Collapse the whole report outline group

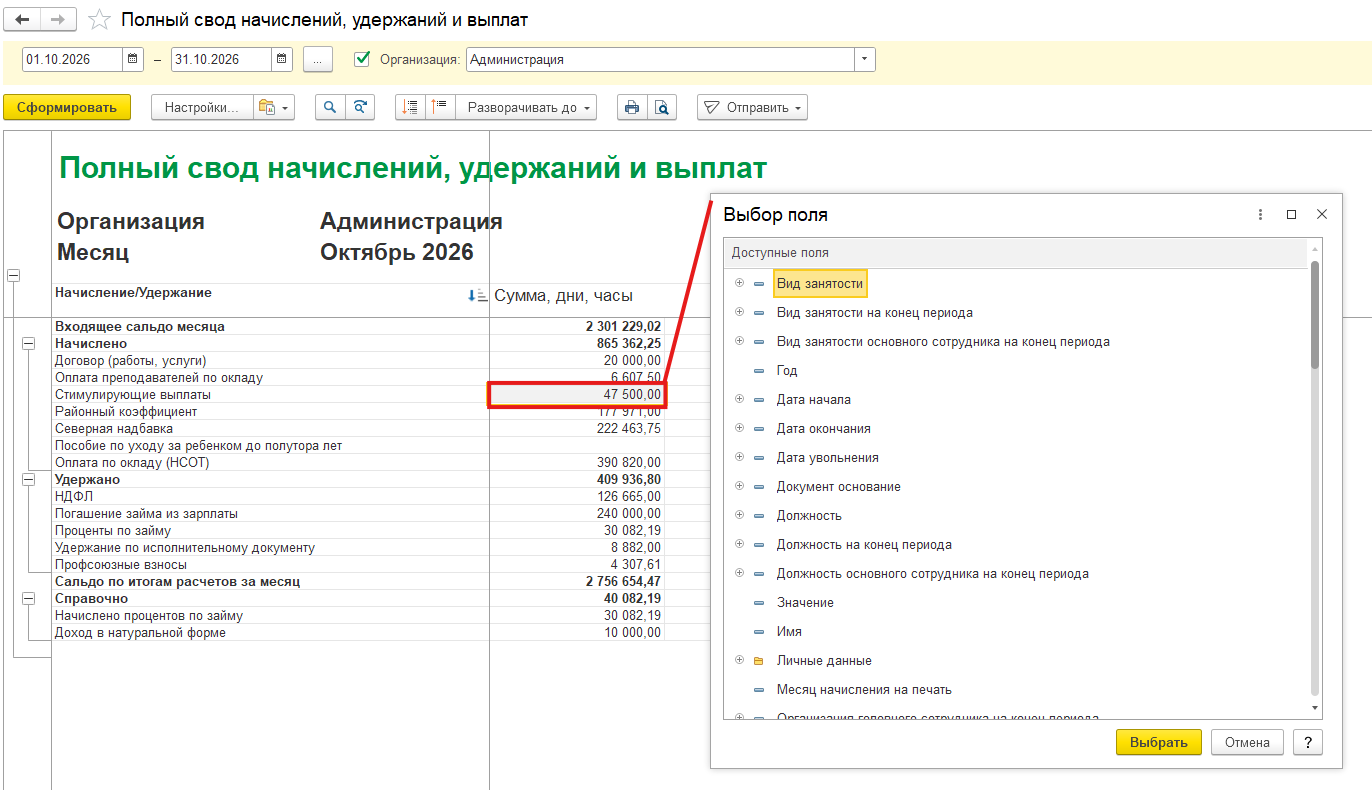pyautogui.click(x=13, y=276)
